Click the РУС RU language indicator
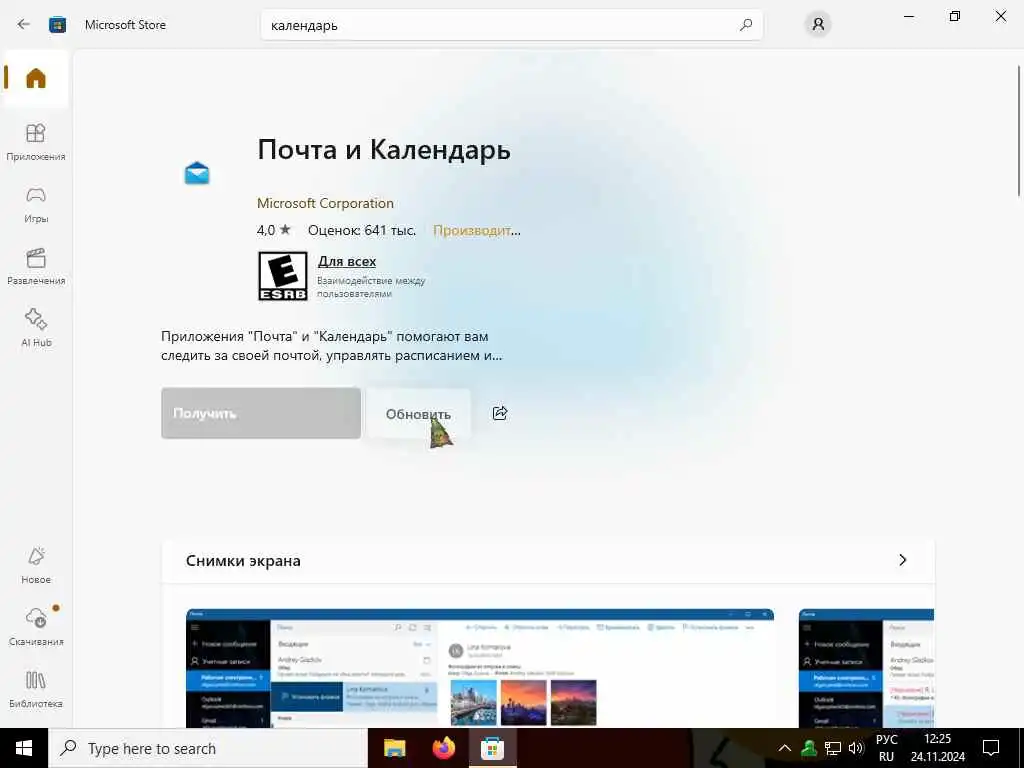Image resolution: width=1024 pixels, height=768 pixels. coord(886,748)
